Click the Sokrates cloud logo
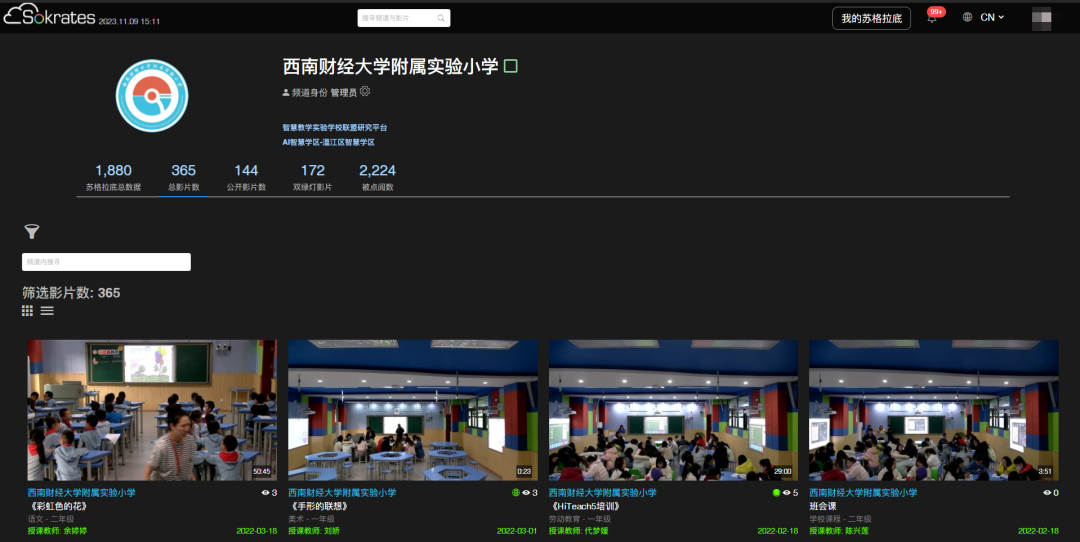The image size is (1080, 542). (48, 18)
